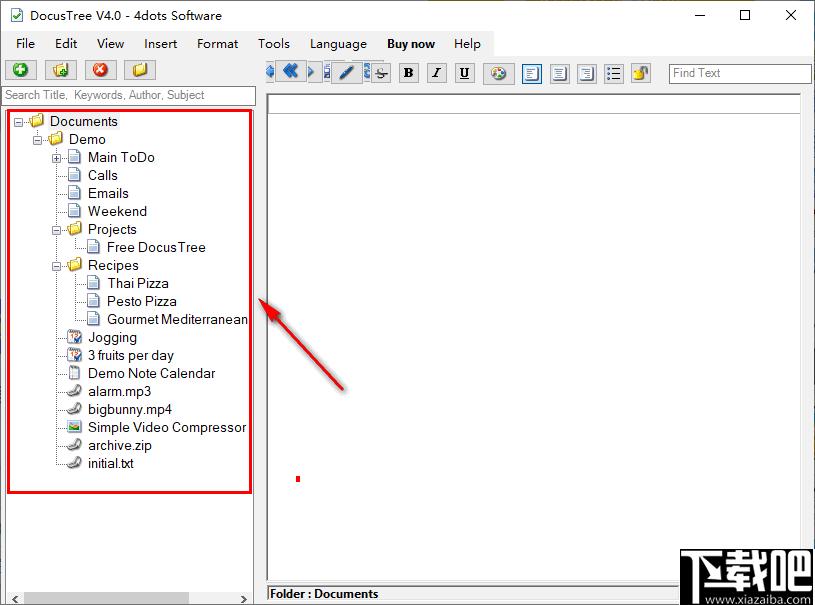
Task: Select the Projects folder
Action: tap(112, 229)
